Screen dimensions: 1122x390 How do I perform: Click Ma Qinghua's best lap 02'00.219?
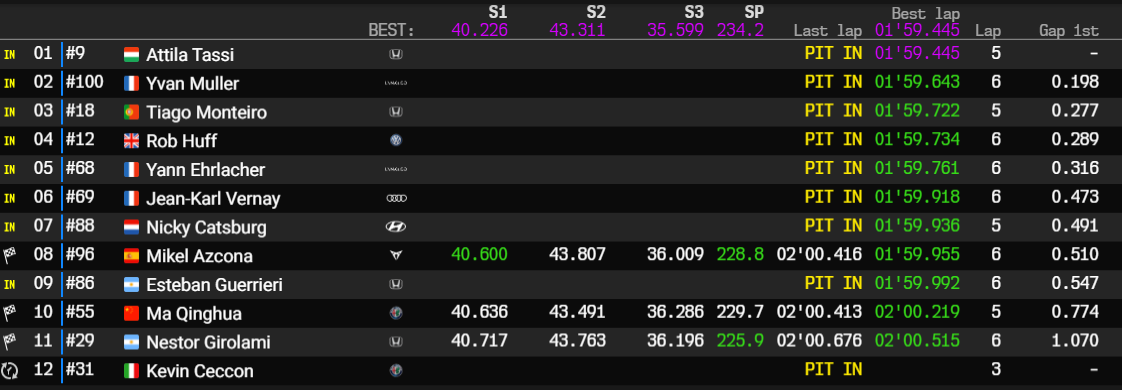click(917, 313)
